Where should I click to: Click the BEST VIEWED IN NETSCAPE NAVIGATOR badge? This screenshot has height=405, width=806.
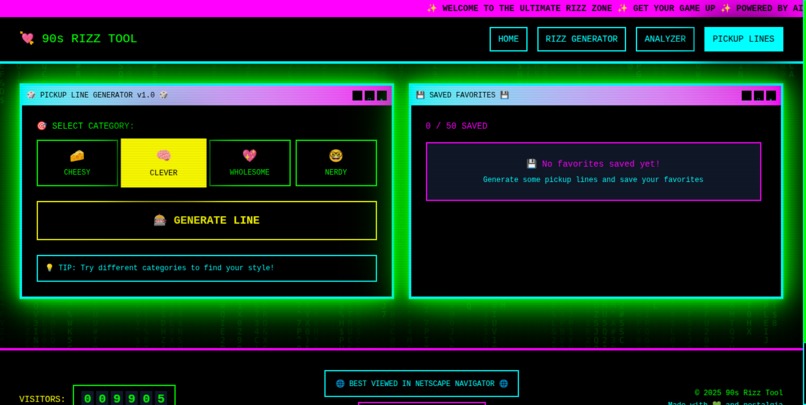click(x=421, y=383)
